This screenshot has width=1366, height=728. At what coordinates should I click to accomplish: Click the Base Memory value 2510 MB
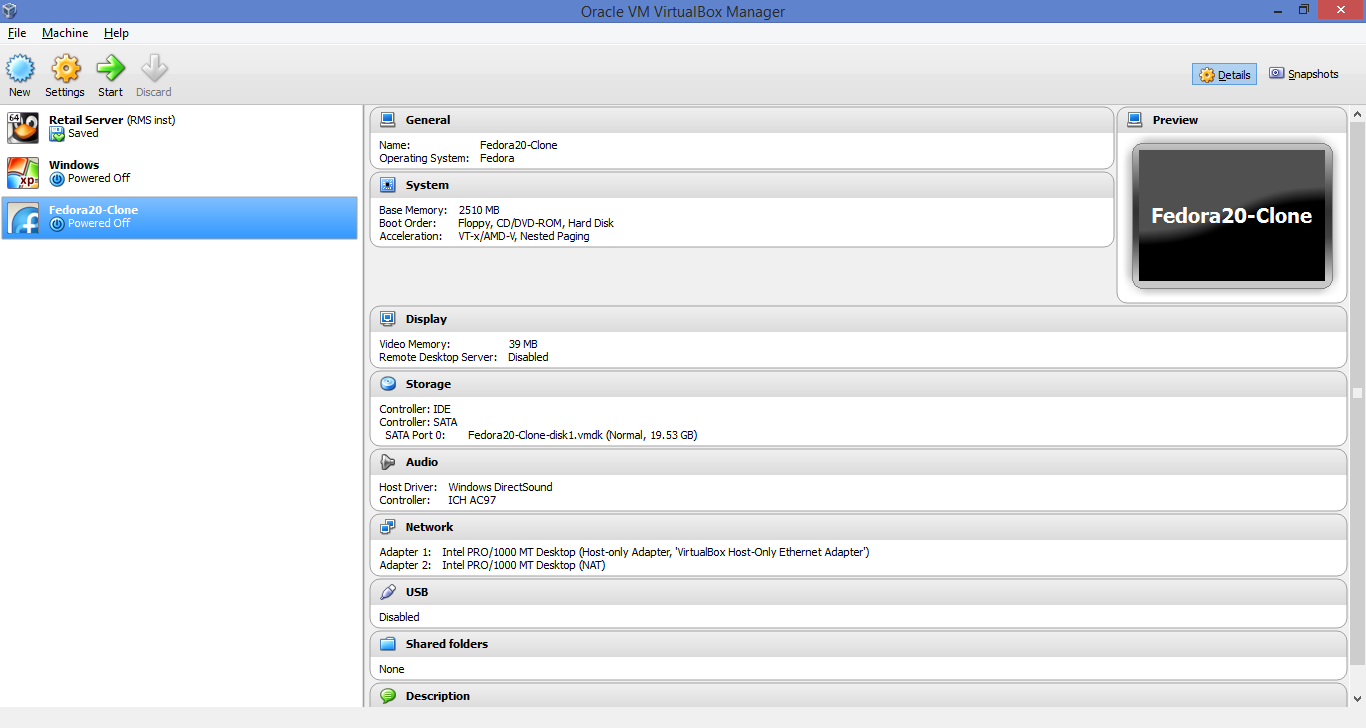(x=479, y=210)
